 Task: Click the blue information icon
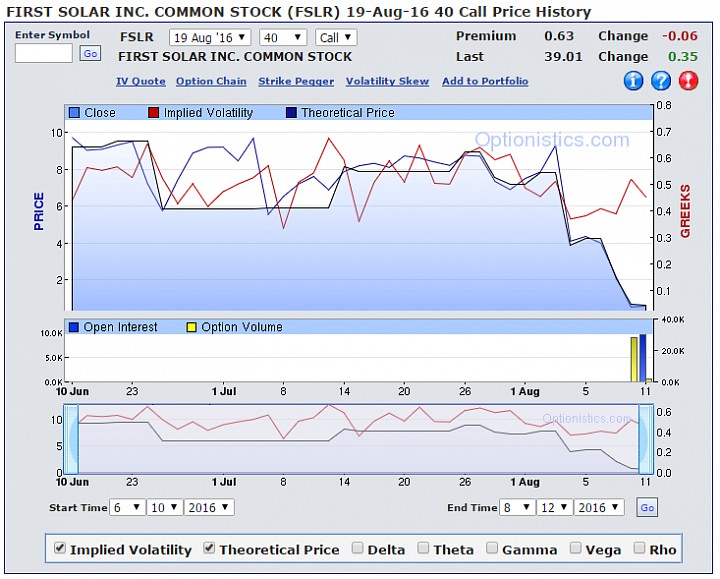[633, 81]
